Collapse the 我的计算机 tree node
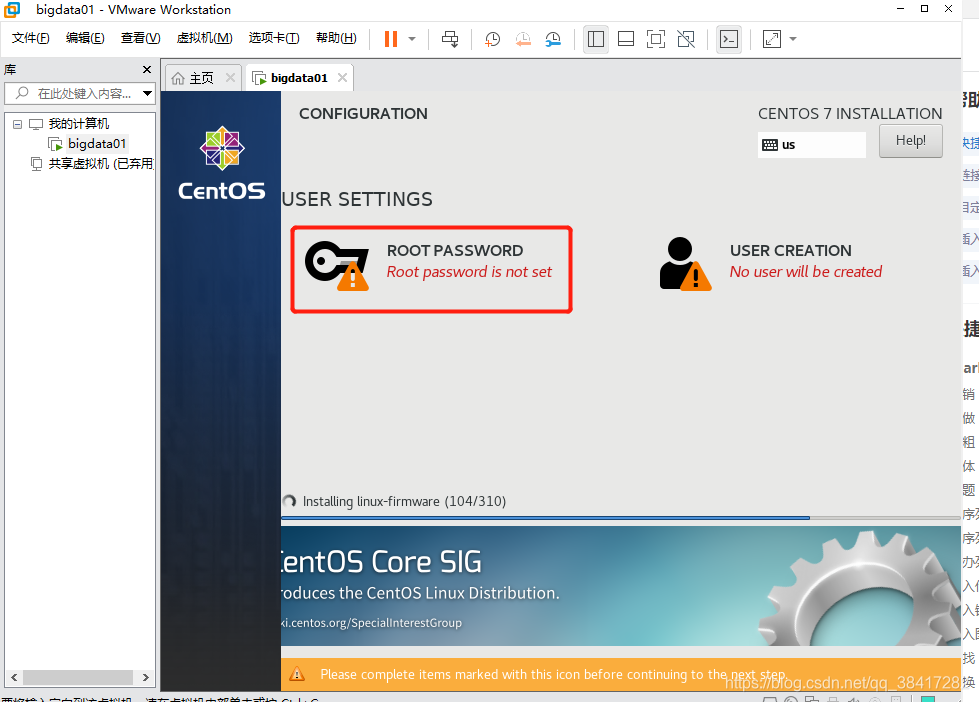The image size is (979, 702). (17, 124)
